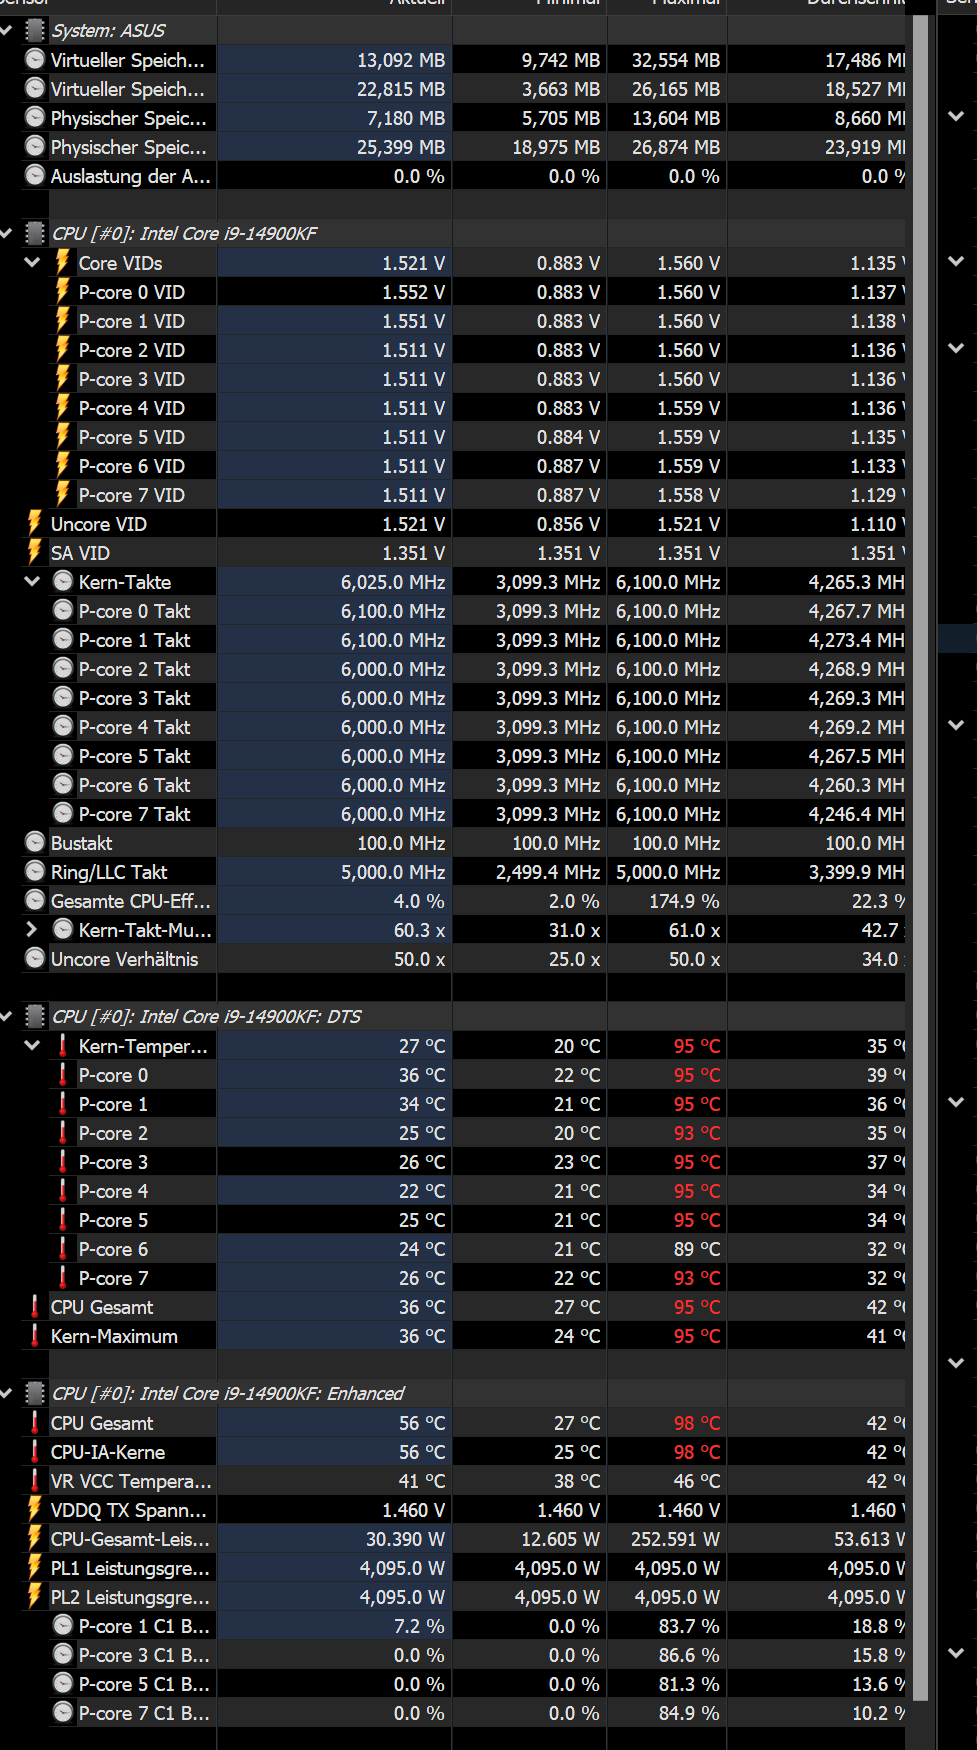The width and height of the screenshot is (977, 1750).
Task: Click the 50.0 x current Uncore Verhältnis value
Action: (x=419, y=959)
